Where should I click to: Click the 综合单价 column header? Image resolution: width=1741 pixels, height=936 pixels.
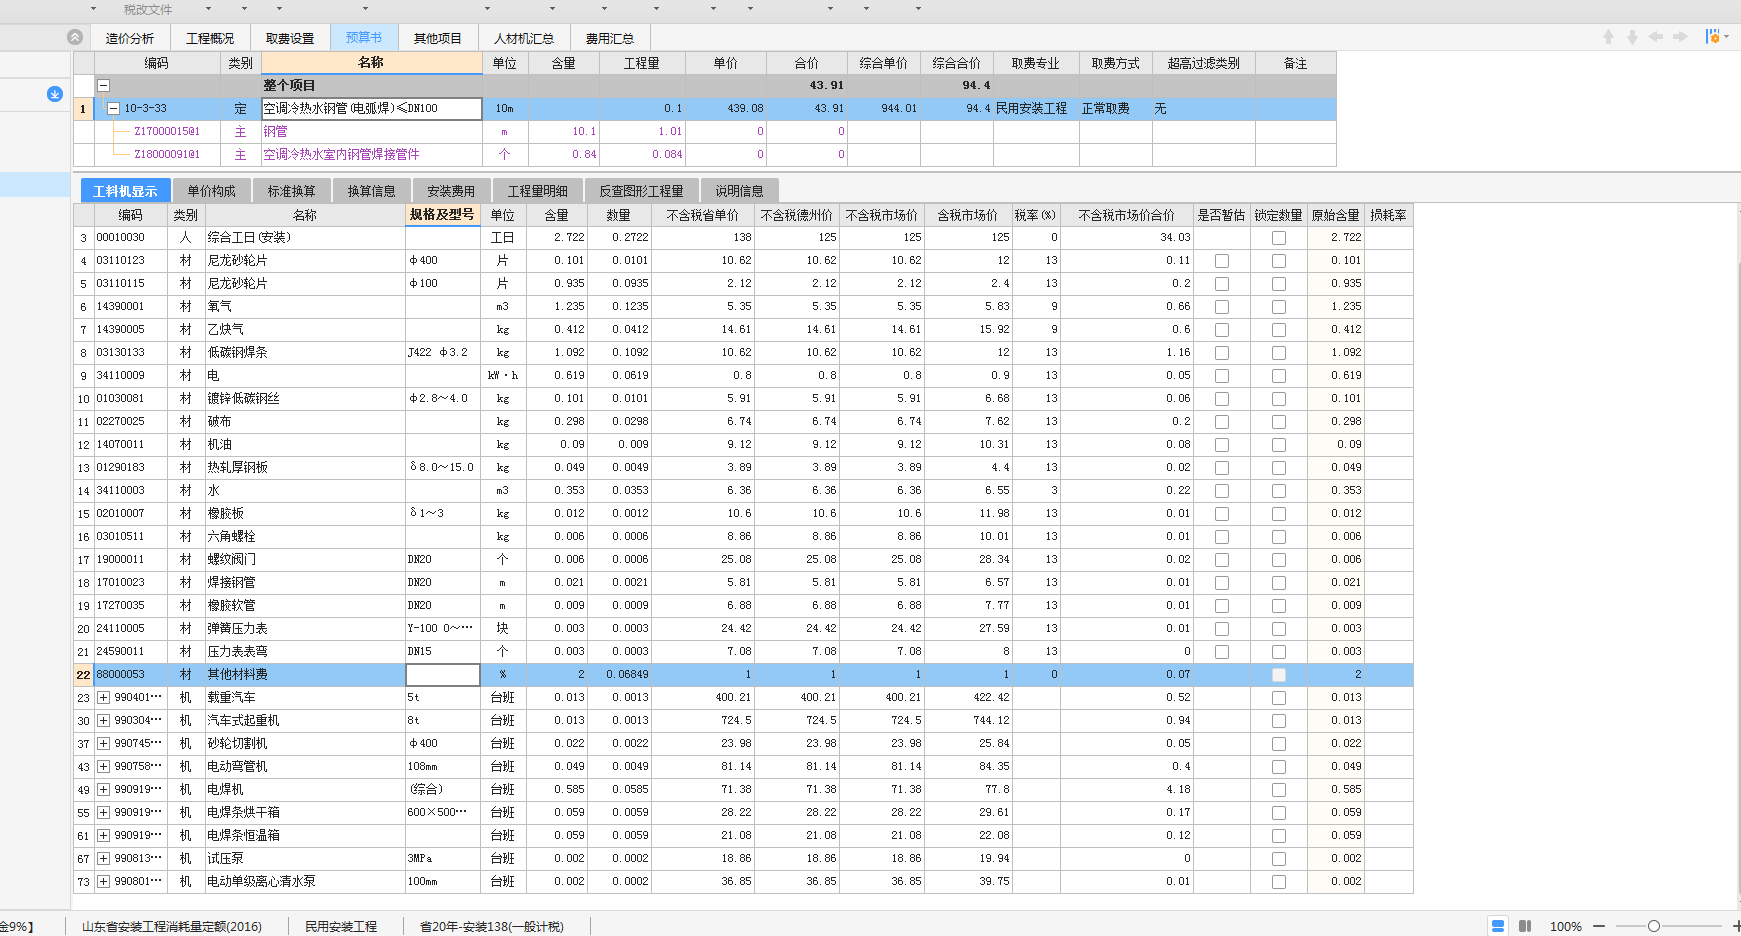884,63
